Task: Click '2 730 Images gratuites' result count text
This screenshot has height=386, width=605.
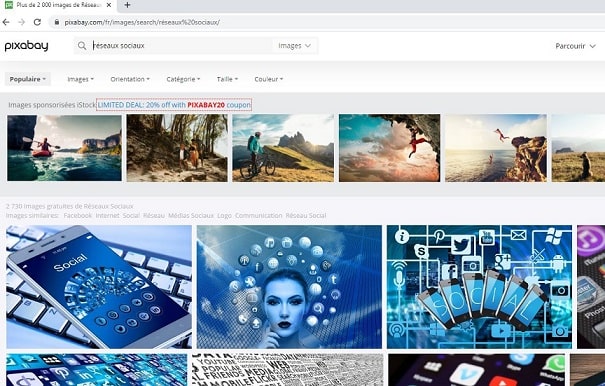Action: click(69, 206)
